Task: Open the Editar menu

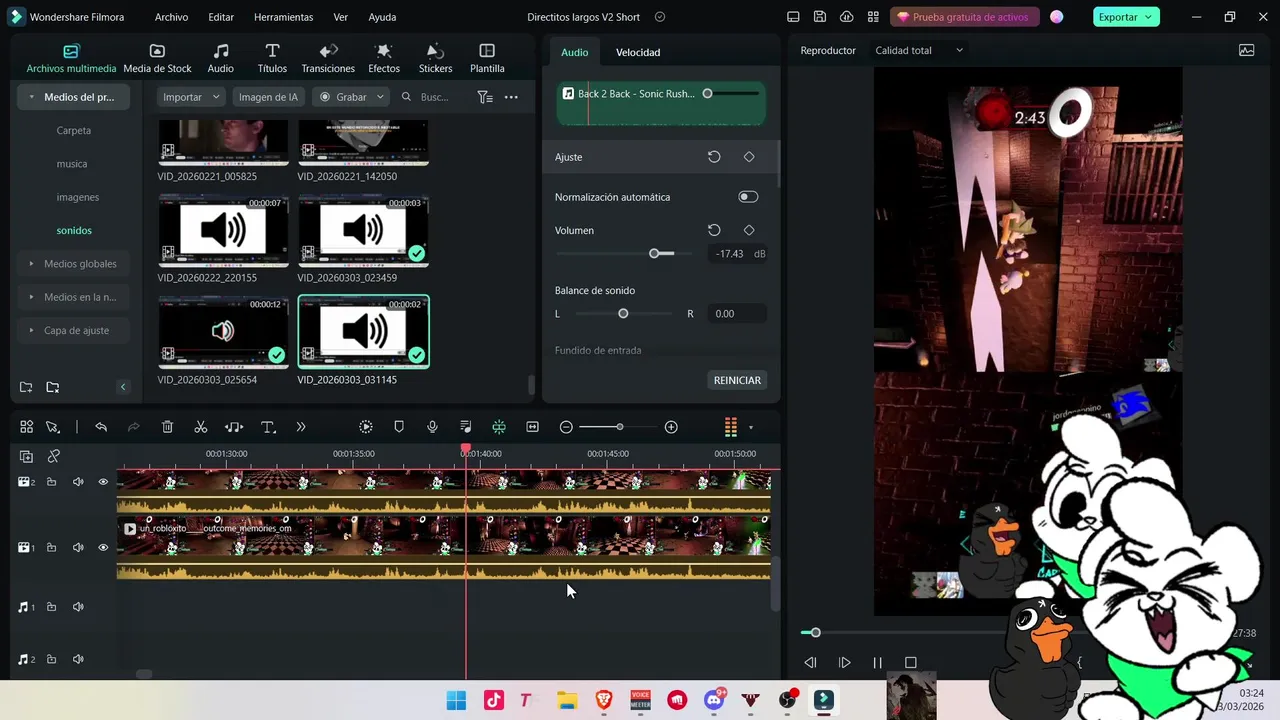Action: pyautogui.click(x=221, y=17)
